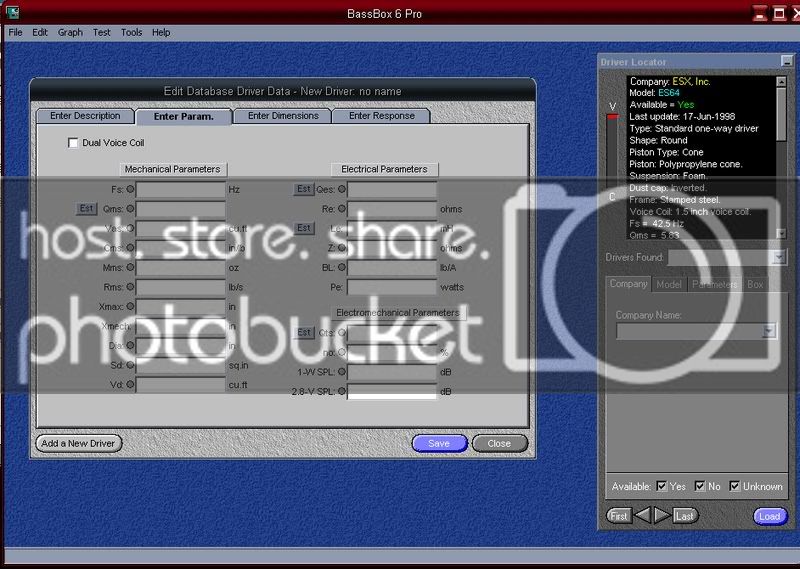
Task: Open the Tools menu
Action: (x=132, y=33)
